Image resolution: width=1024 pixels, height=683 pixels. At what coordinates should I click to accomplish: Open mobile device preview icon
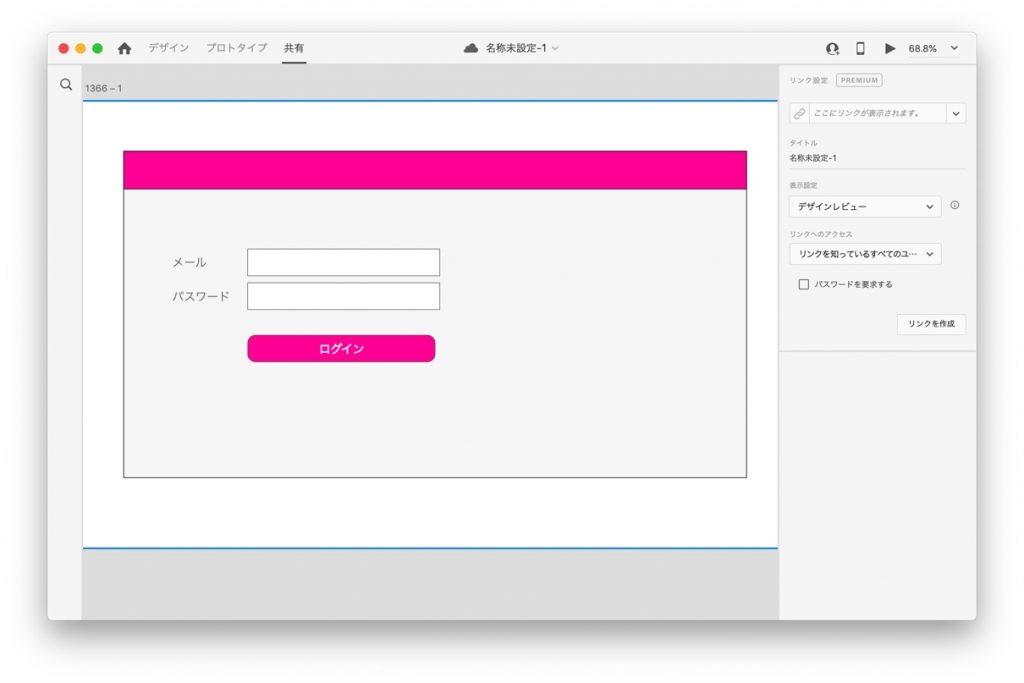point(860,48)
